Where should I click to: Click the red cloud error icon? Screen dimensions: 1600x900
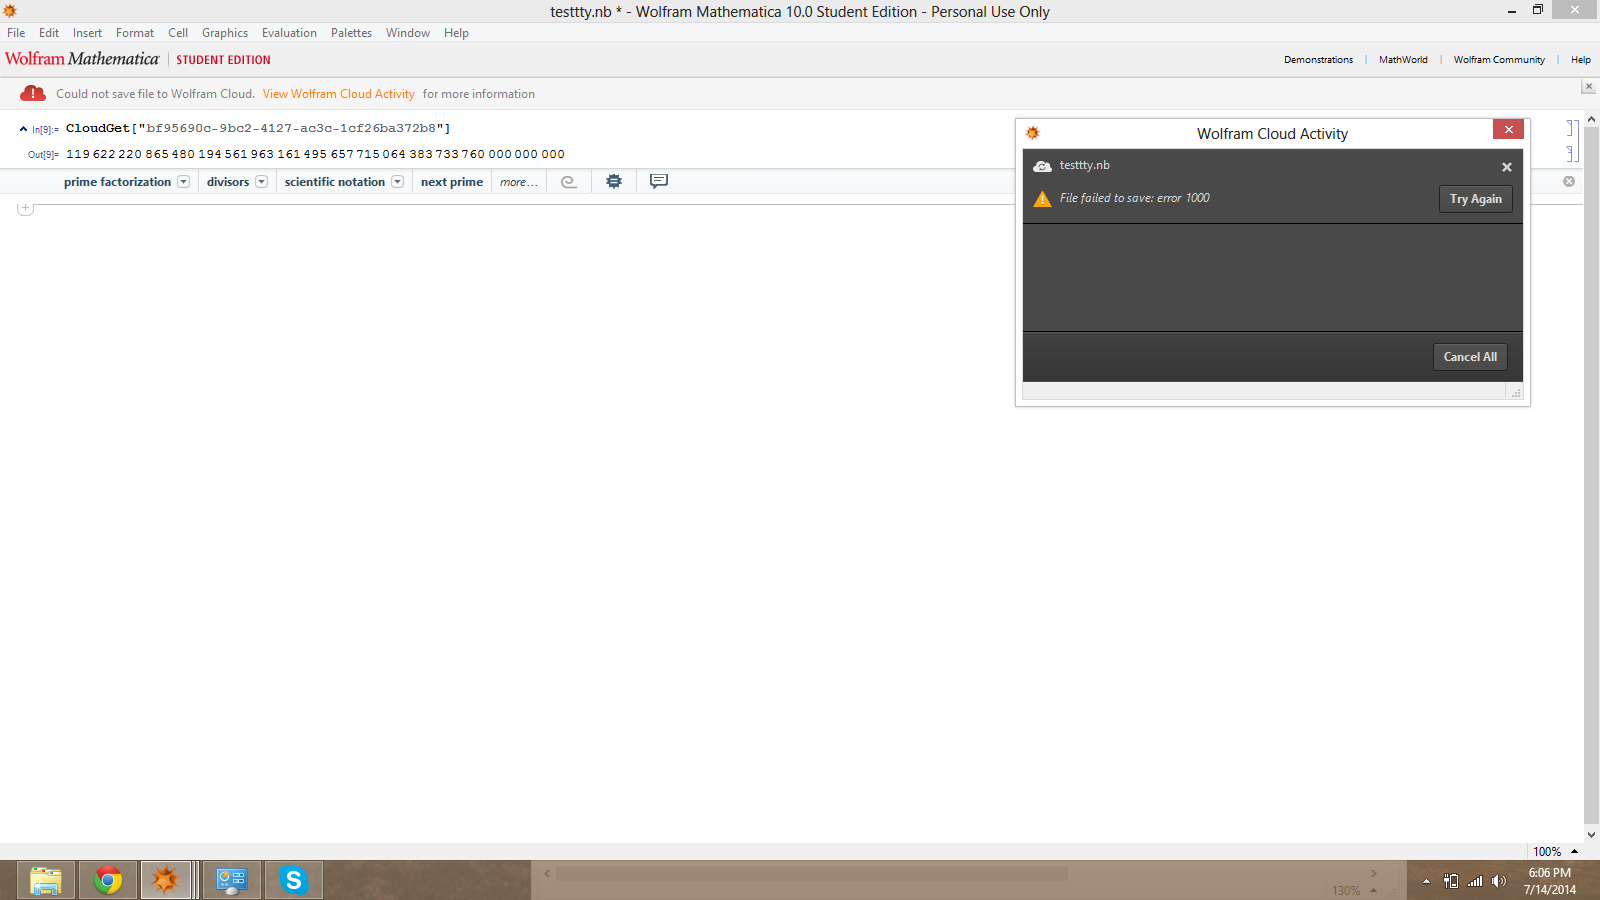[33, 93]
